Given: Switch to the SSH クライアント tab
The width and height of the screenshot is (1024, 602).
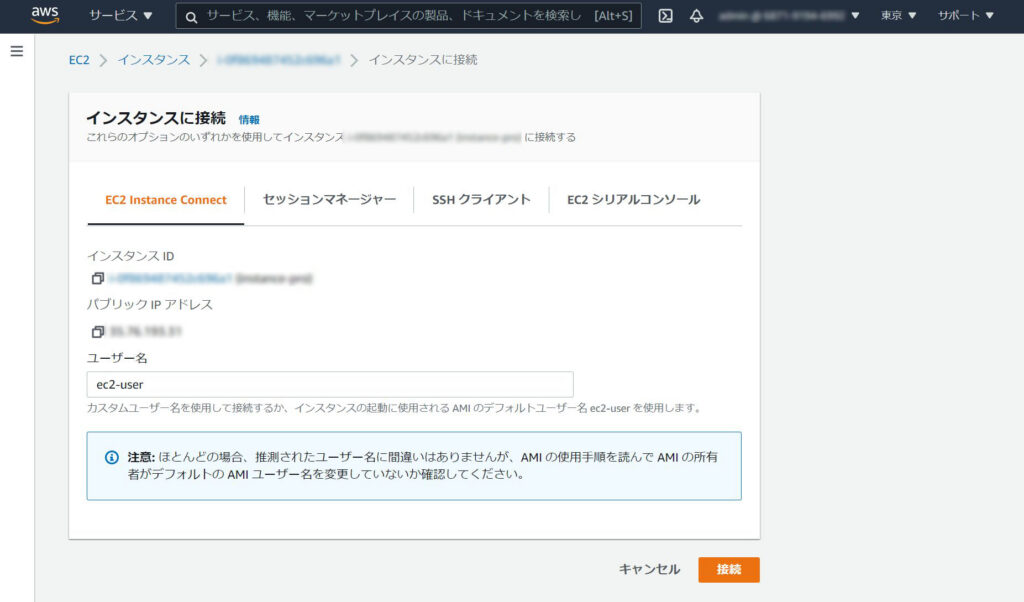Looking at the screenshot, I should click(x=482, y=199).
